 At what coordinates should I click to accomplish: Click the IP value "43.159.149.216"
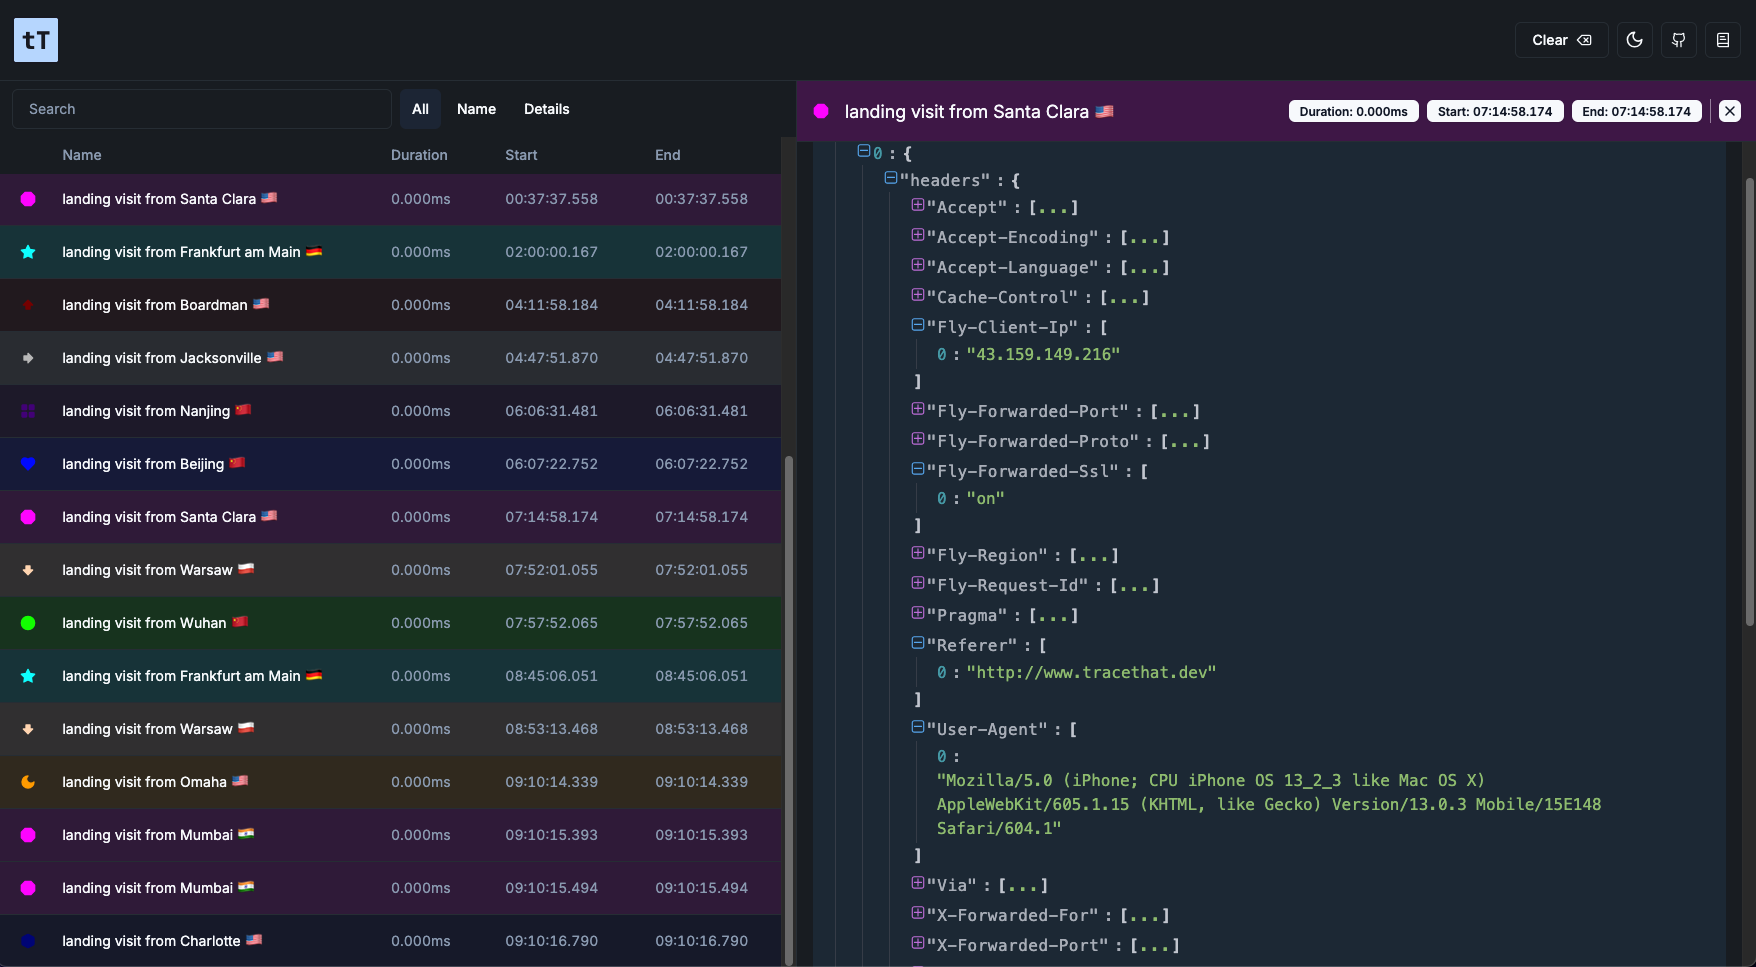pyautogui.click(x=1043, y=354)
